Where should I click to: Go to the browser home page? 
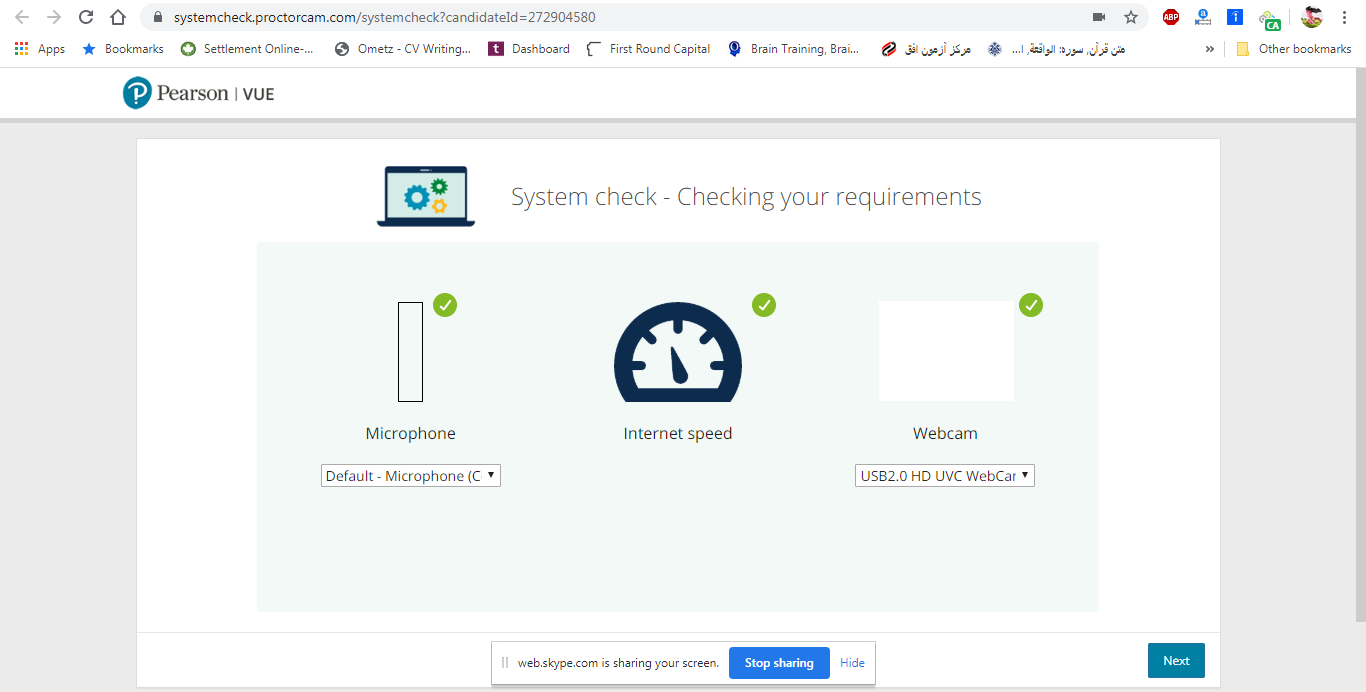click(x=118, y=17)
